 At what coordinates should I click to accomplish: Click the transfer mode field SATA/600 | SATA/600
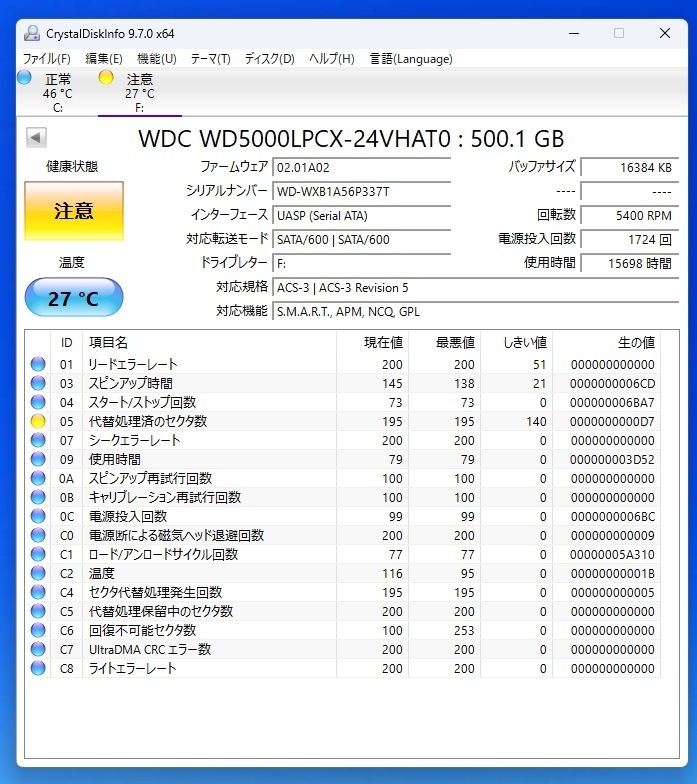(x=362, y=240)
